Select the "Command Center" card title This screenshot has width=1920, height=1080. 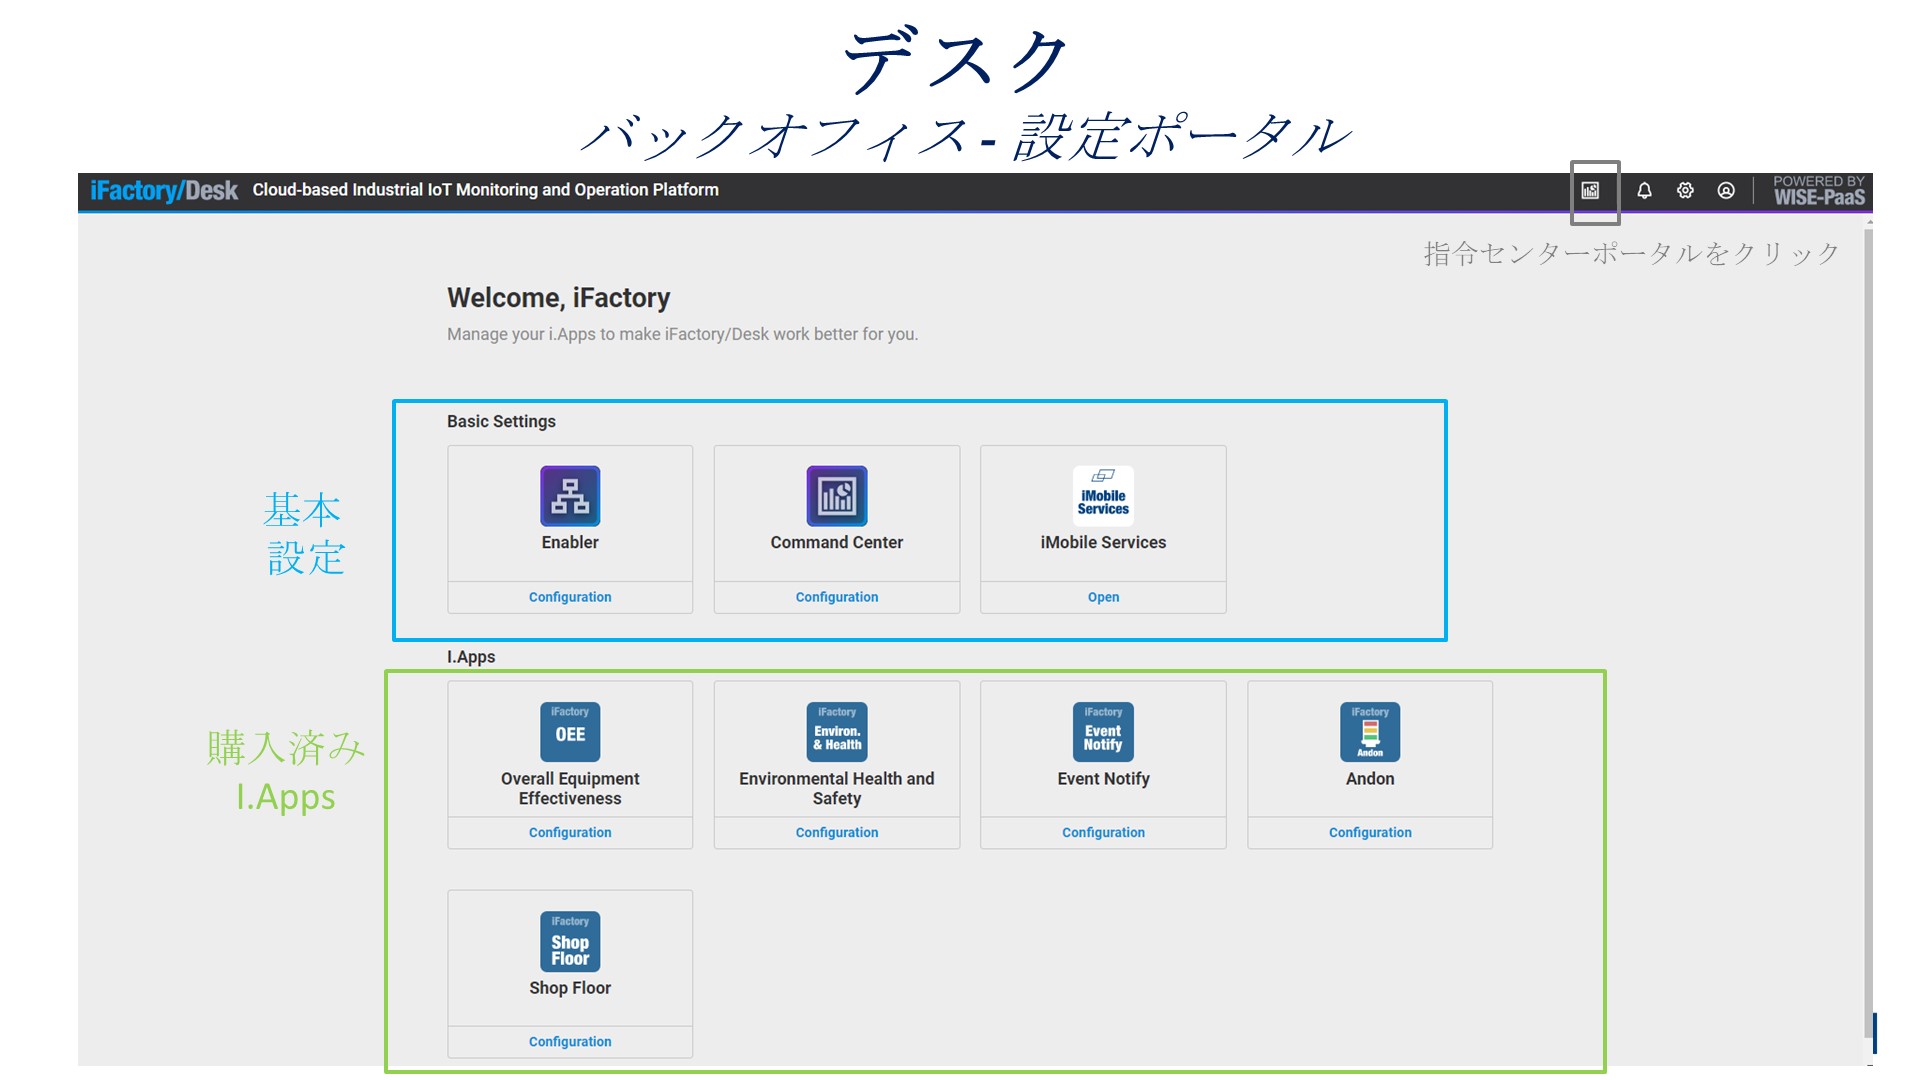[837, 542]
